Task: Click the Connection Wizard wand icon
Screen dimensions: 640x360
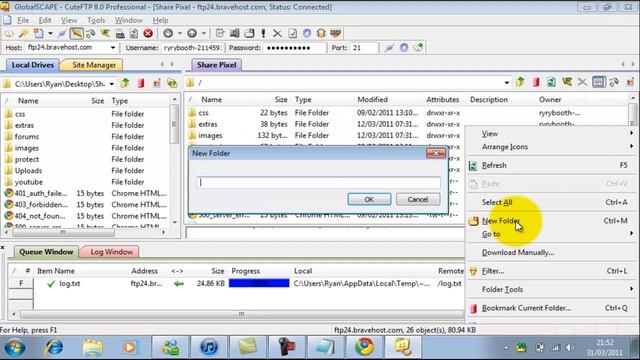Action: pyautogui.click(x=24, y=33)
